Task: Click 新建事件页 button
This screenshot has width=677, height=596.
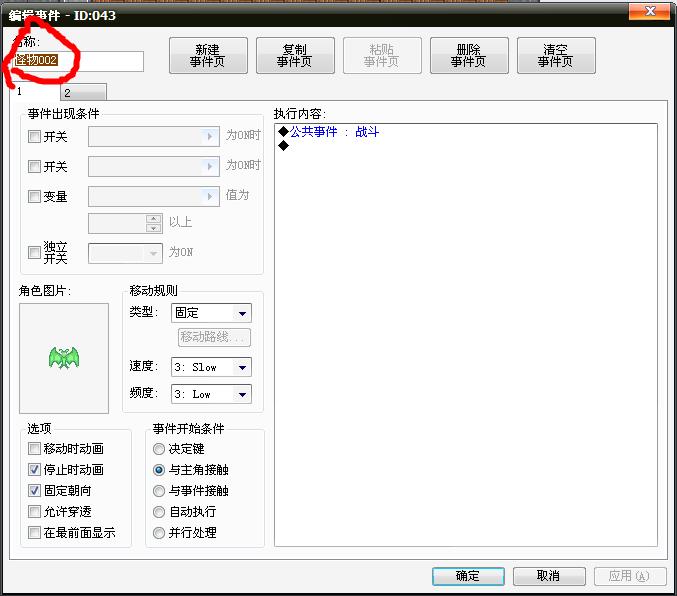Action: pyautogui.click(x=208, y=55)
